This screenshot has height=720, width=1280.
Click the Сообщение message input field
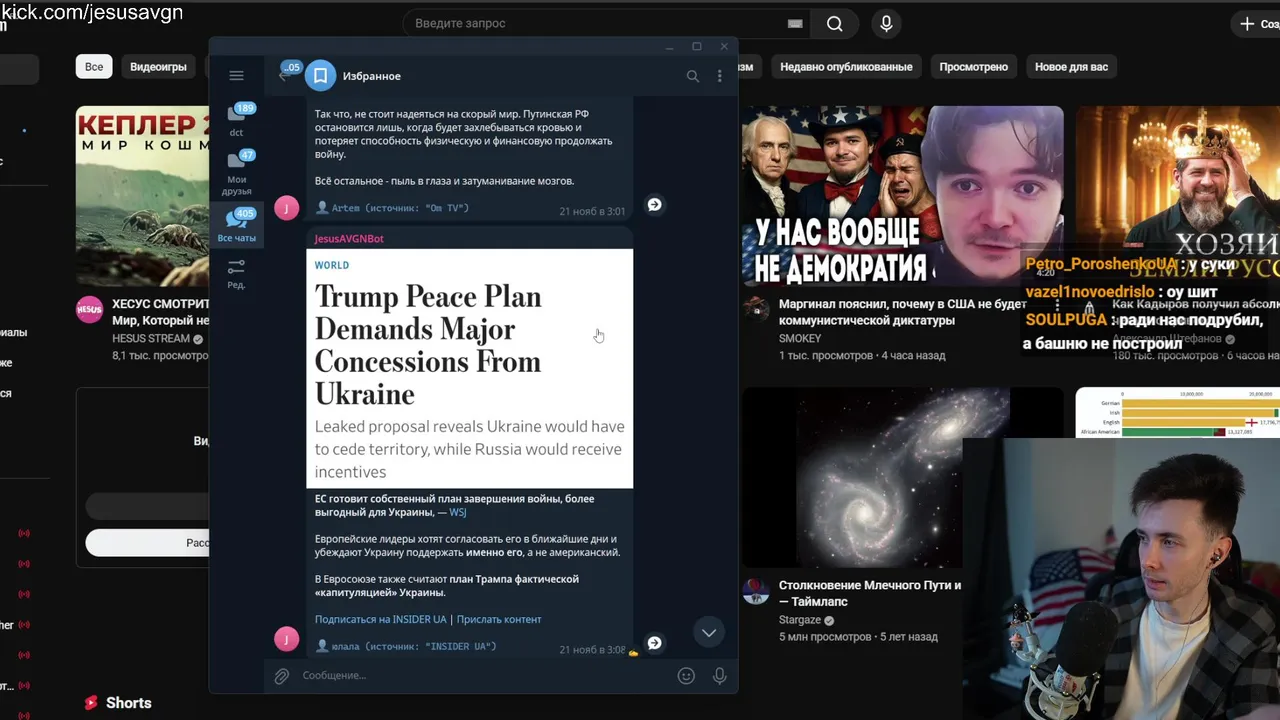tap(483, 676)
